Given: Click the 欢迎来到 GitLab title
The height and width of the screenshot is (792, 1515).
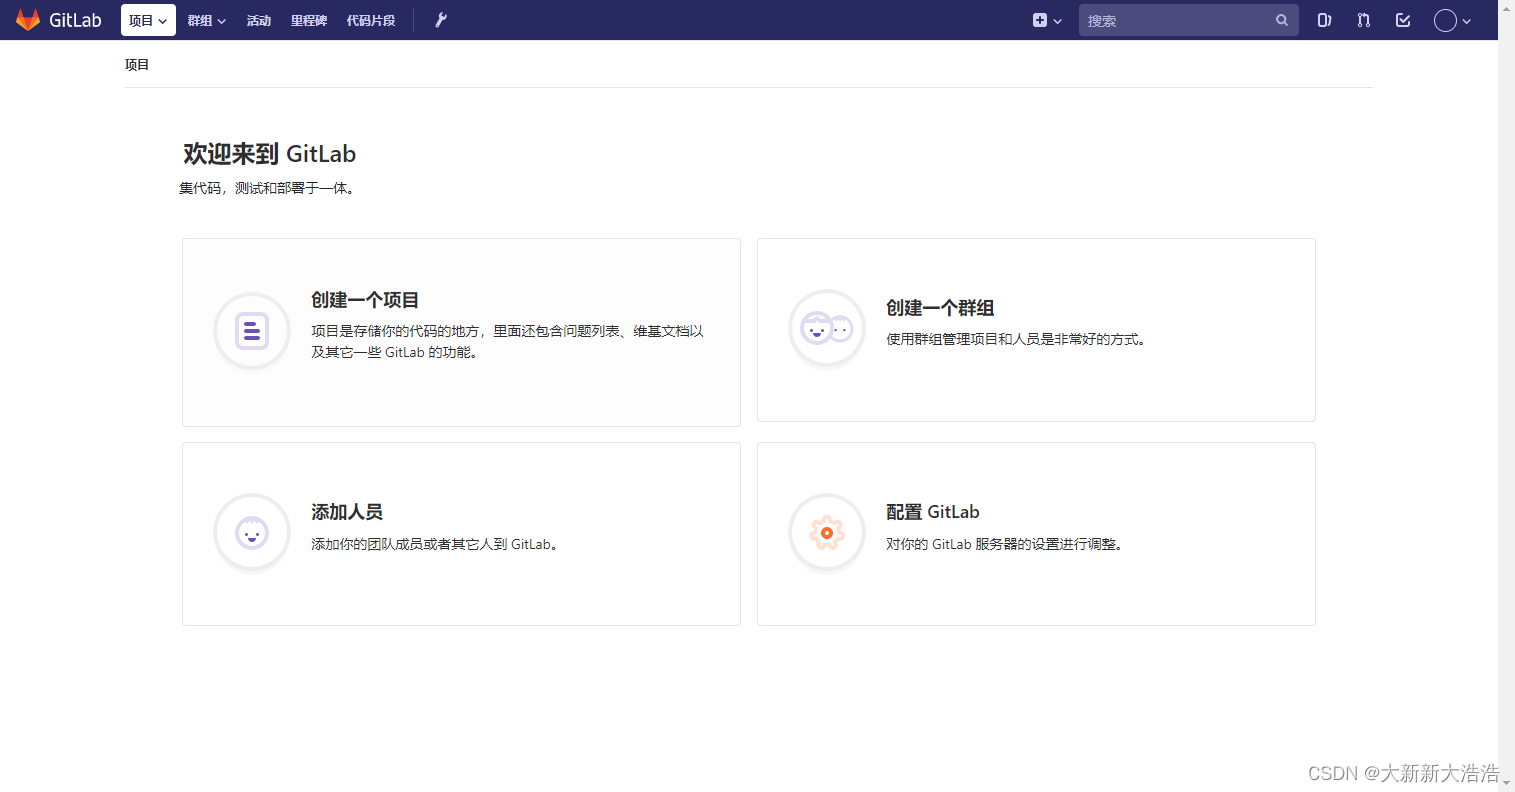Looking at the screenshot, I should tap(270, 154).
